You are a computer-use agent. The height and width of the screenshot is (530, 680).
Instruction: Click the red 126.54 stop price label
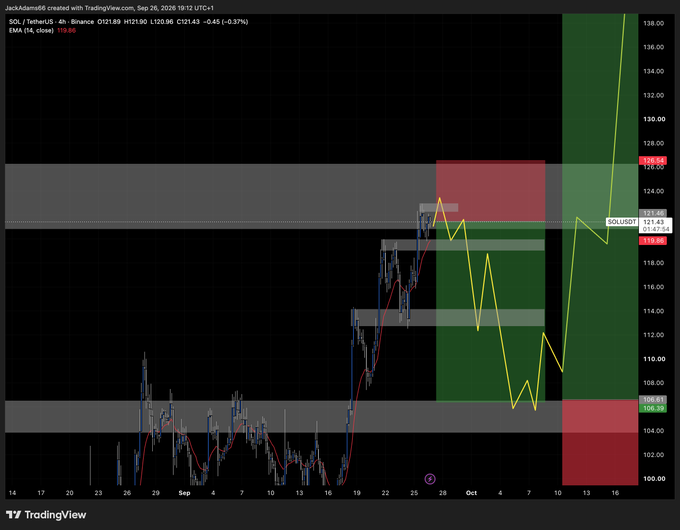[x=653, y=160]
